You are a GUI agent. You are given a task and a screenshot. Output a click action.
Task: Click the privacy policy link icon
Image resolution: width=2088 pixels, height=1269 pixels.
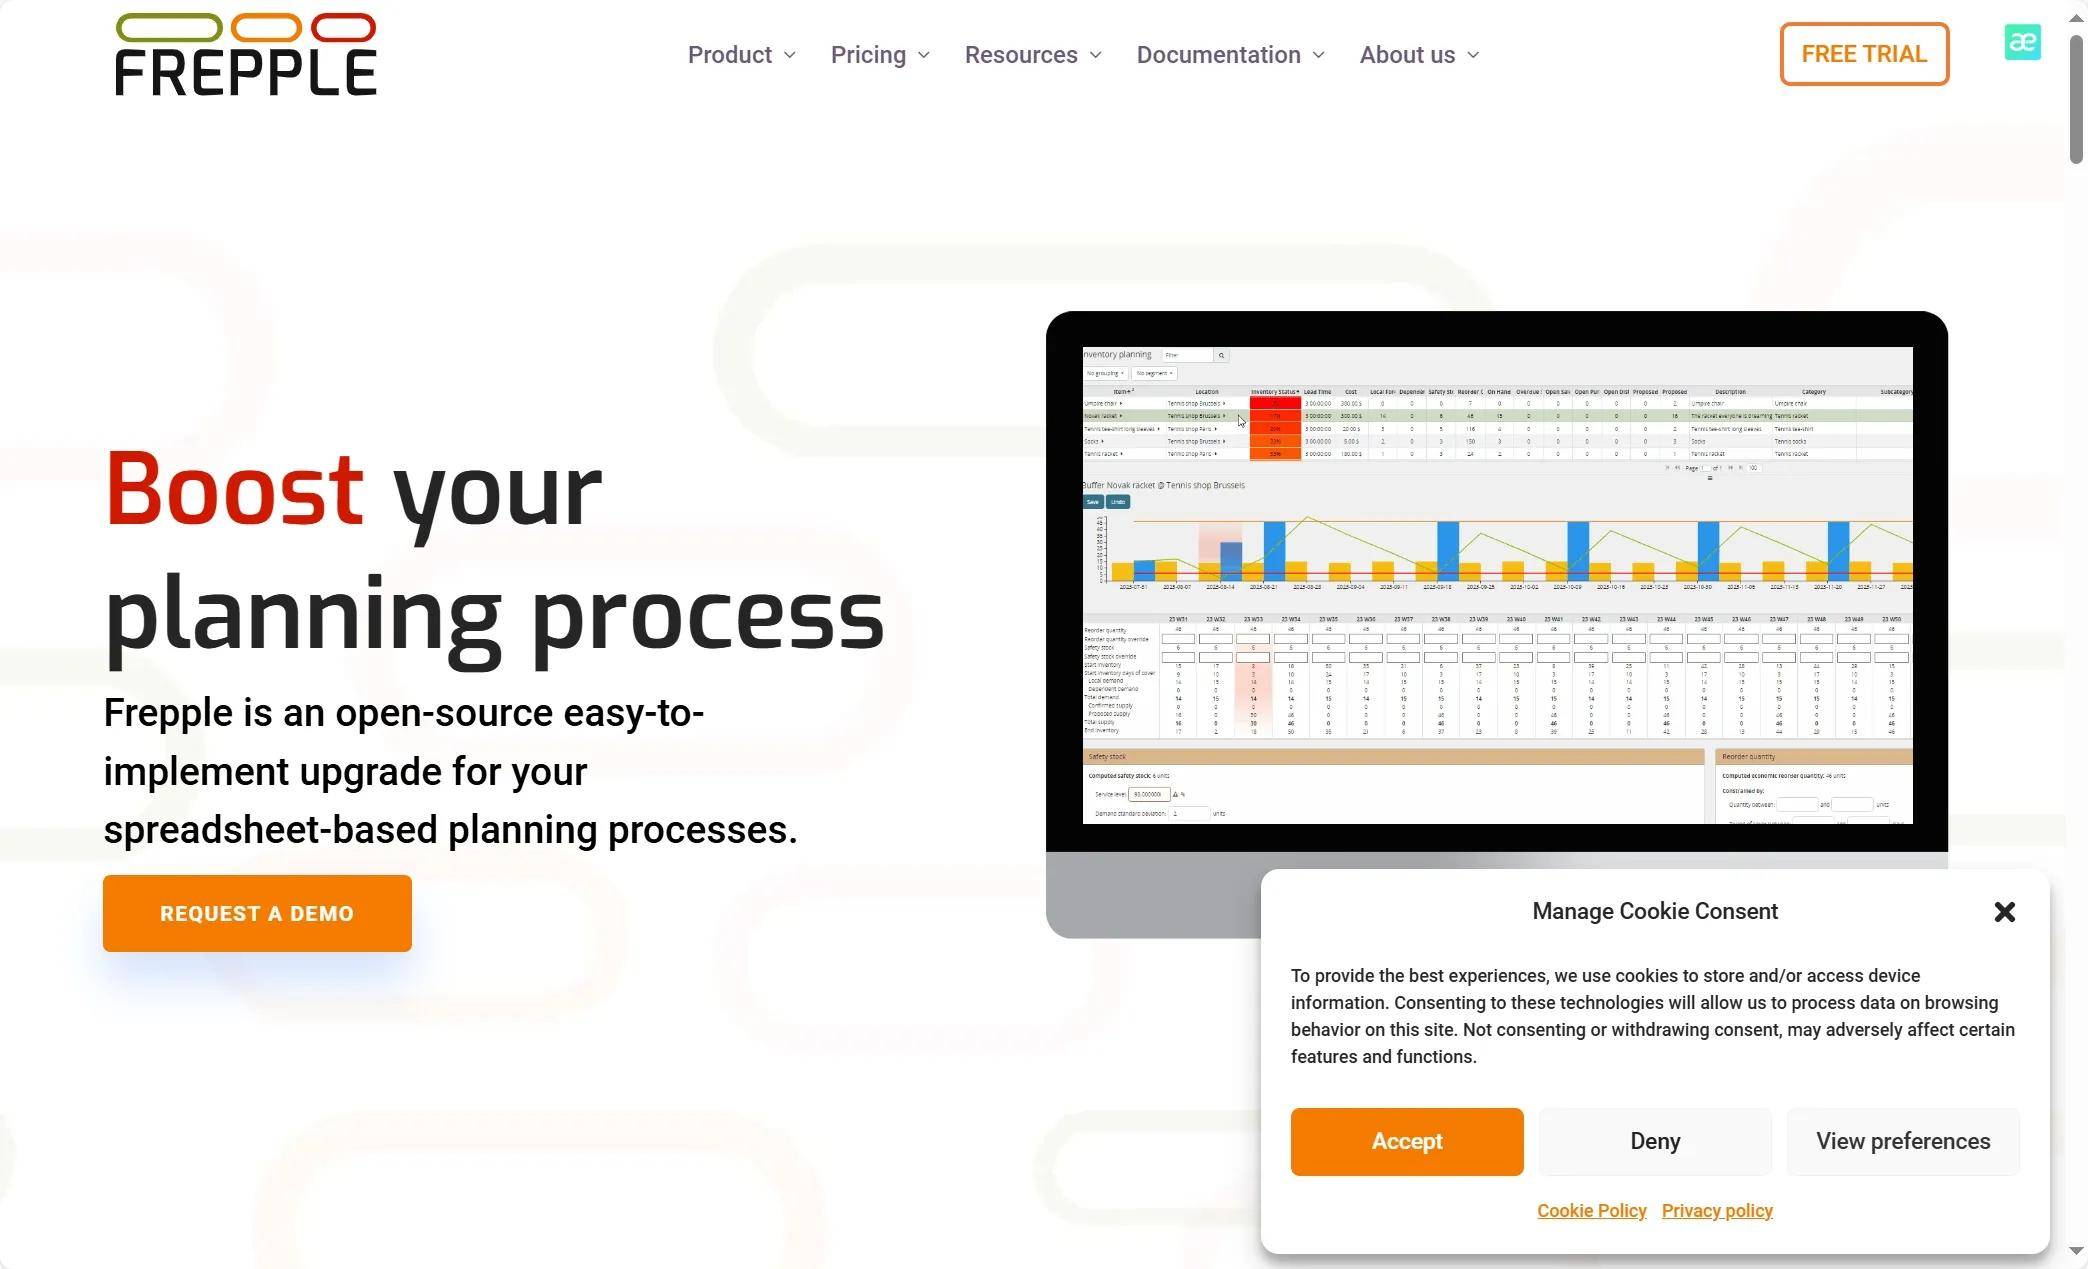pos(1717,1211)
